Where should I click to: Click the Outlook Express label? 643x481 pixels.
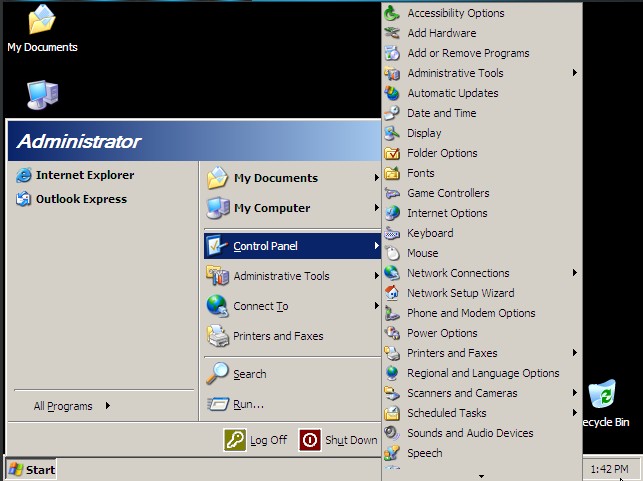click(81, 199)
